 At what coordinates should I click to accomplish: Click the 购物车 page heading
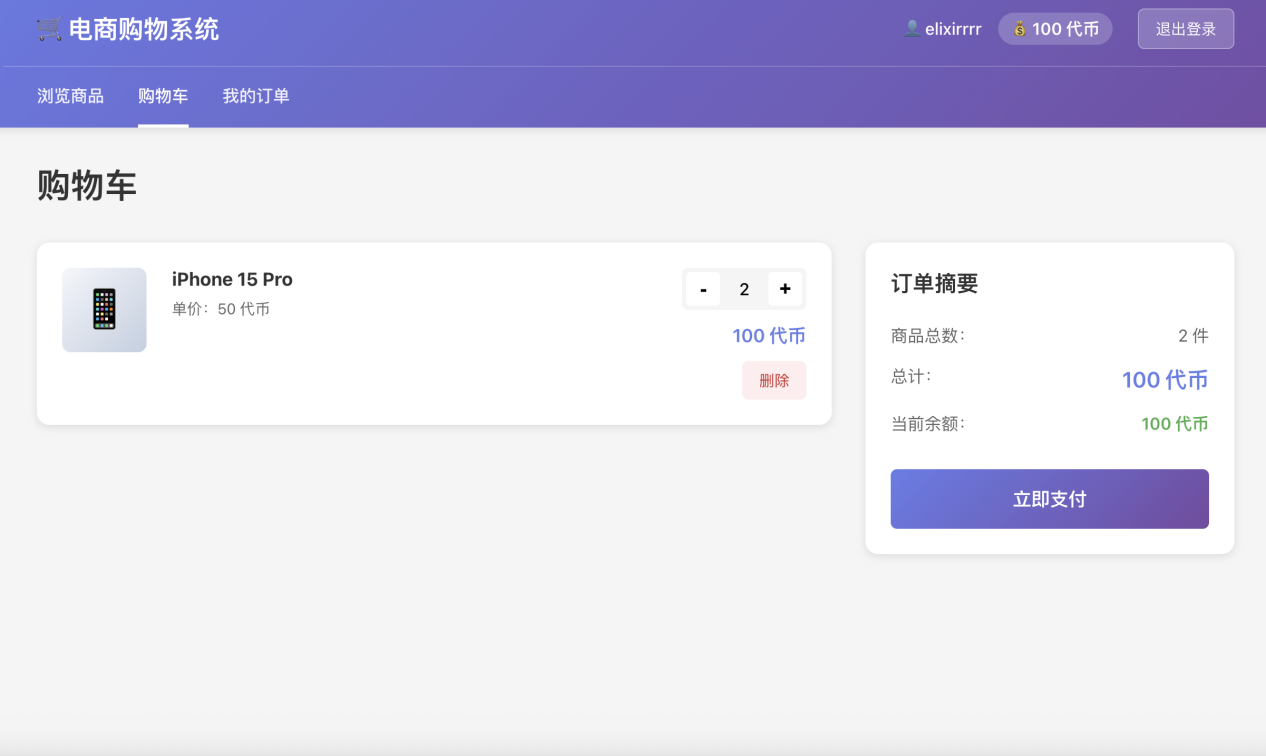(87, 186)
